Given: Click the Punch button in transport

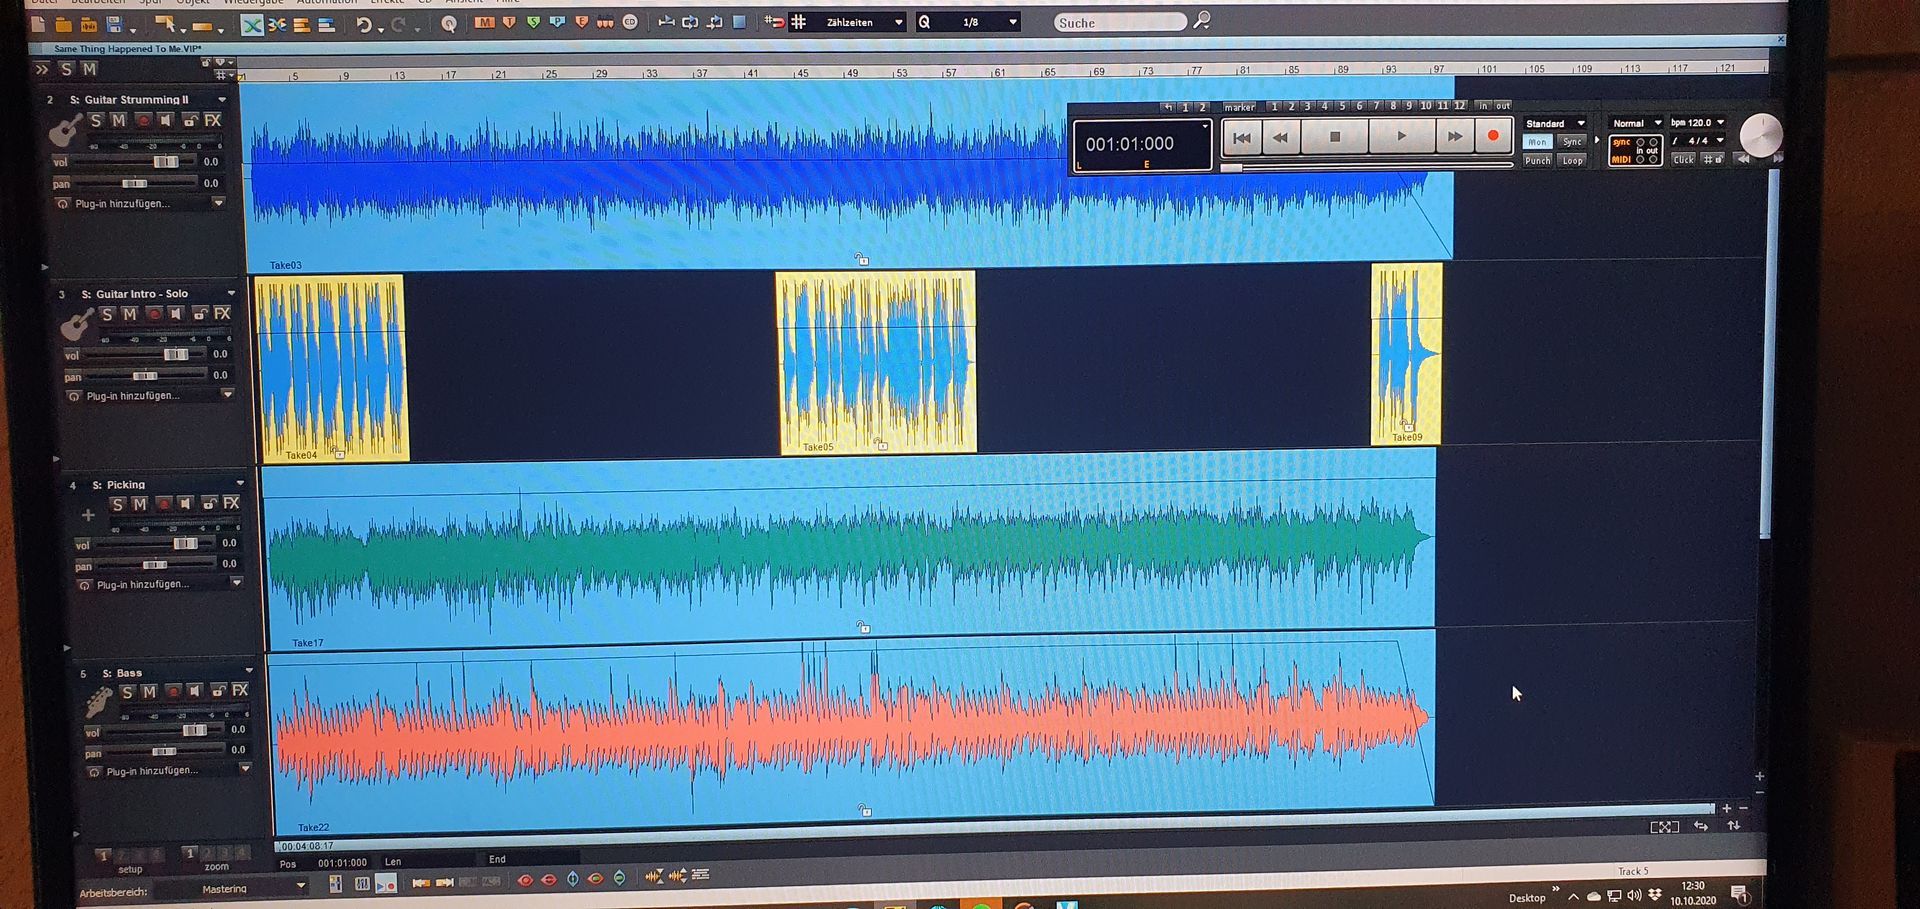Looking at the screenshot, I should click(x=1537, y=160).
